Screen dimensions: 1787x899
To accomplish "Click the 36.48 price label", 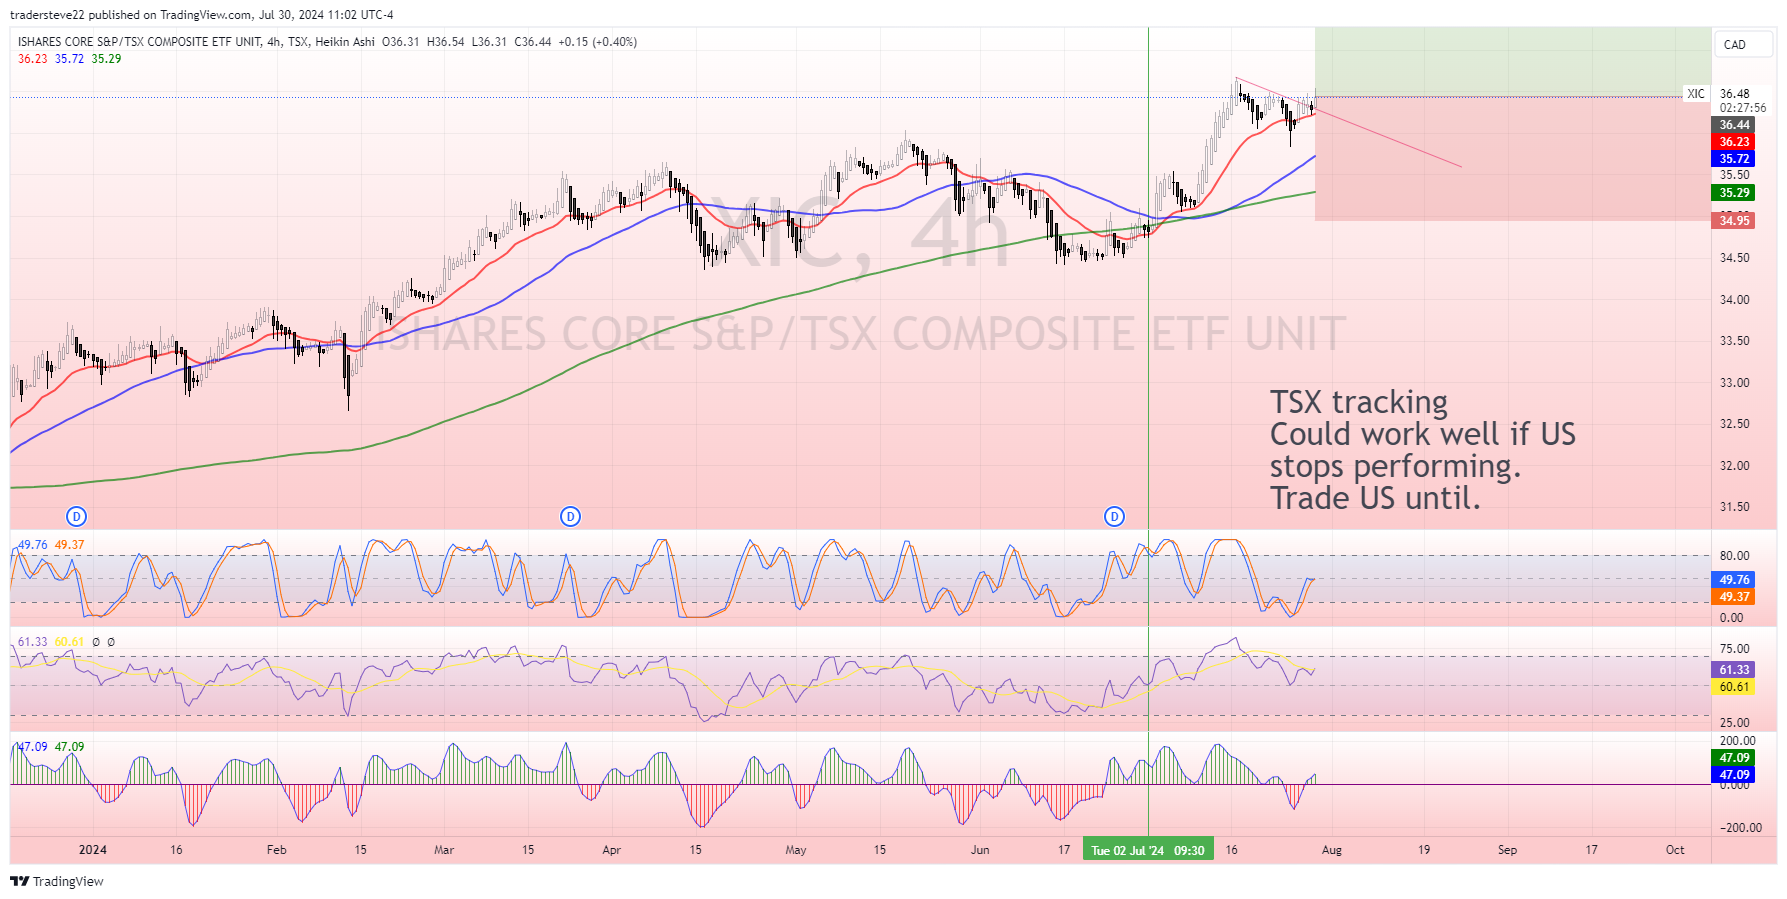I will coord(1735,94).
